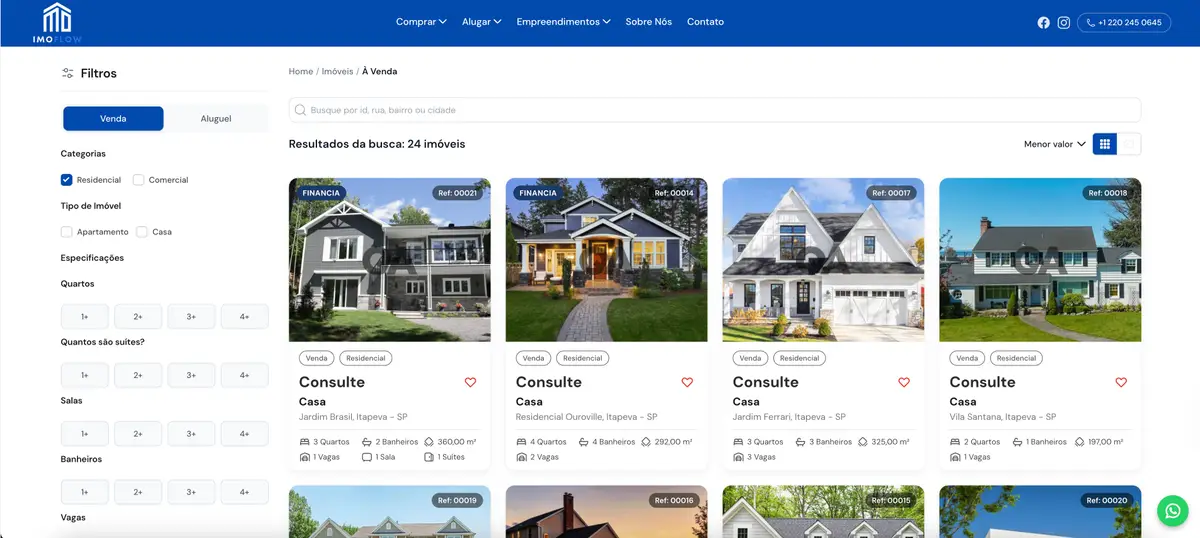1200x538 pixels.
Task: Open the Facebook page icon
Action: 1043,22
